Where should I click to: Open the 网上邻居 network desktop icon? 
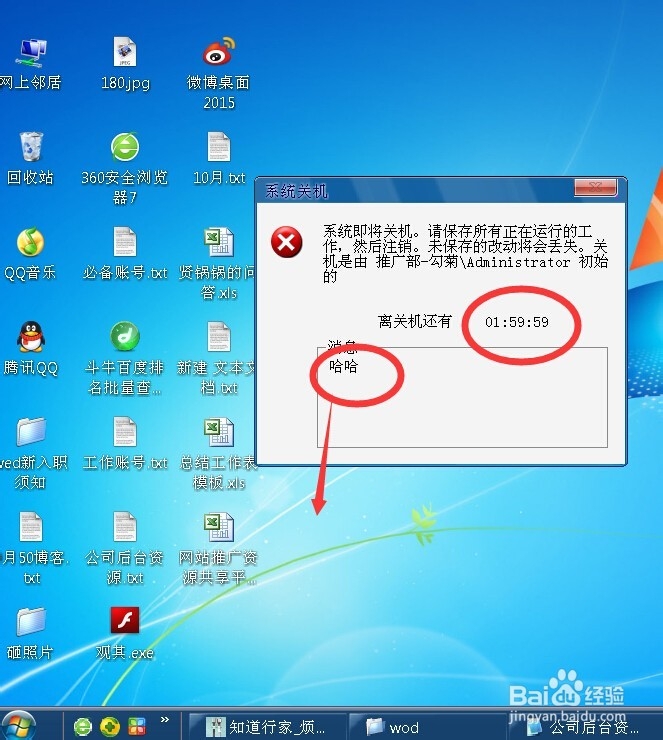[31, 53]
